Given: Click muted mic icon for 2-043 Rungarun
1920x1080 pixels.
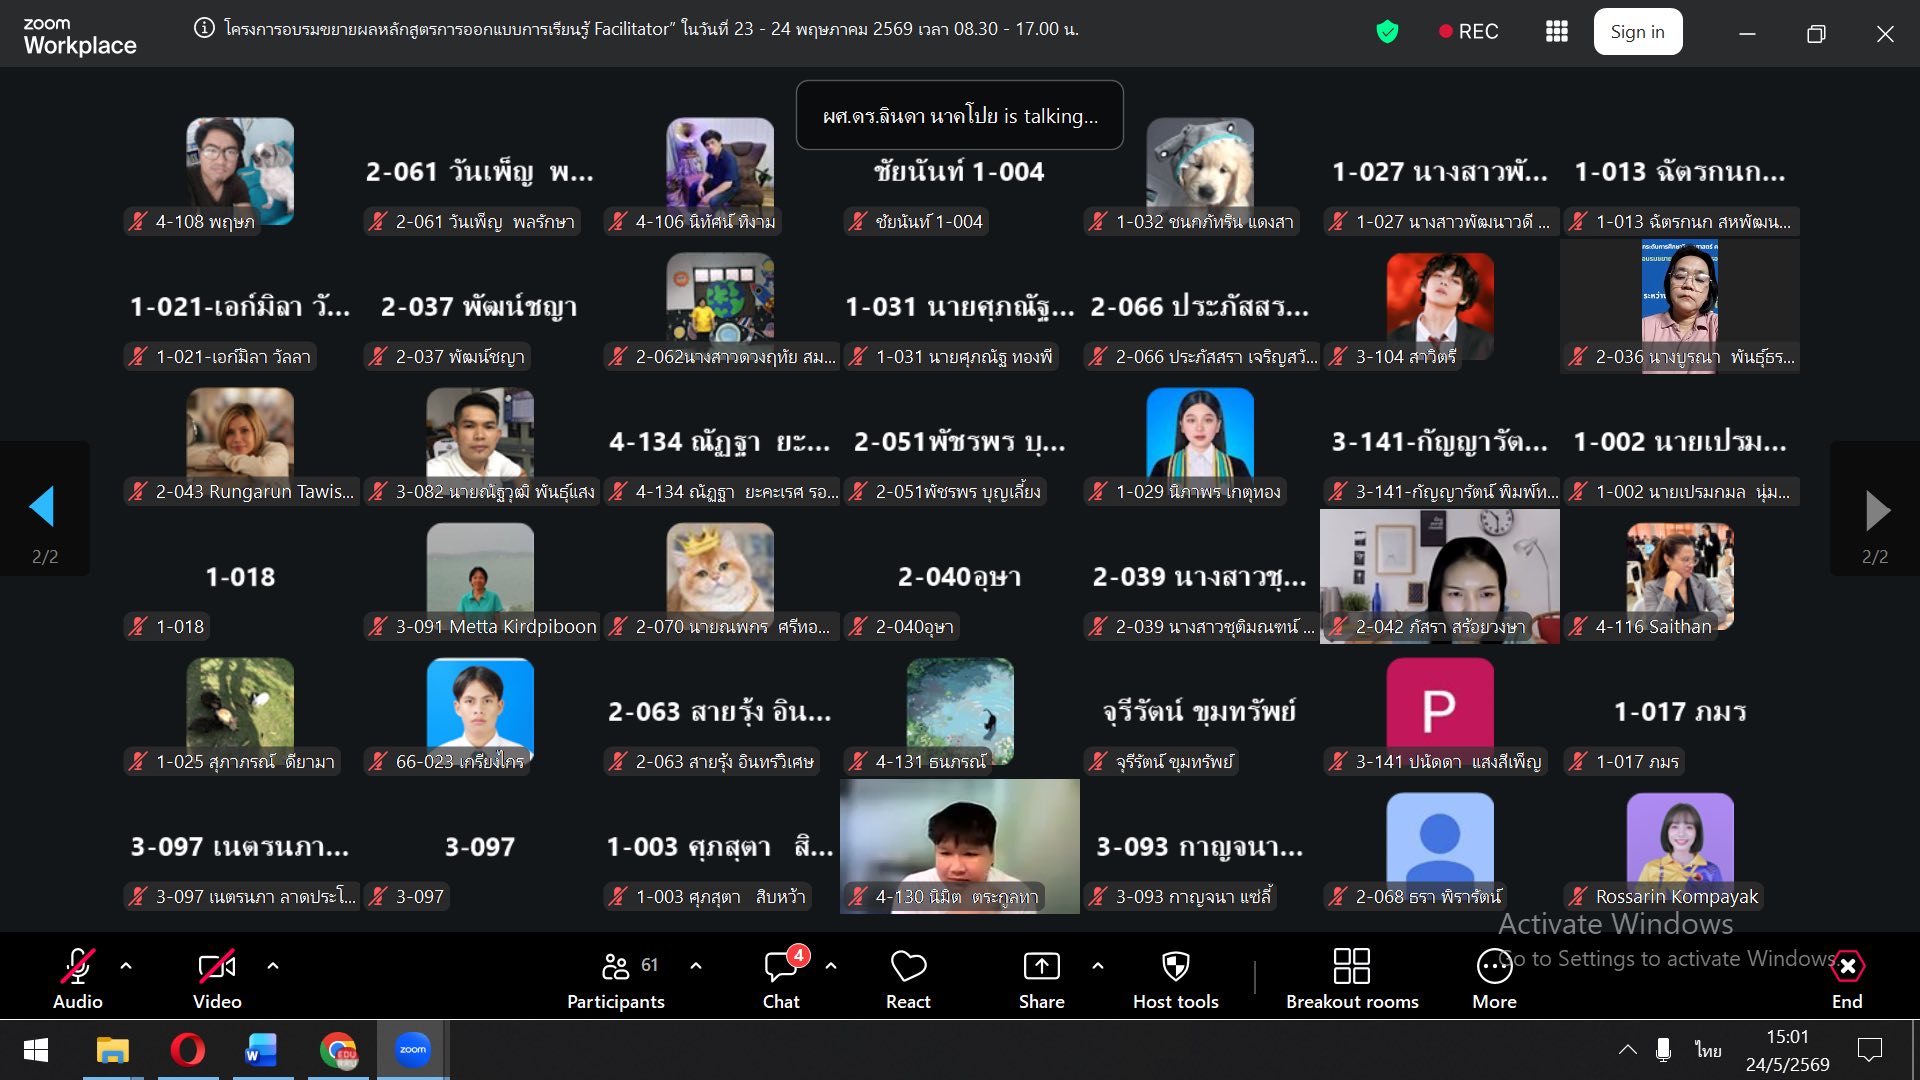Looking at the screenshot, I should point(138,492).
